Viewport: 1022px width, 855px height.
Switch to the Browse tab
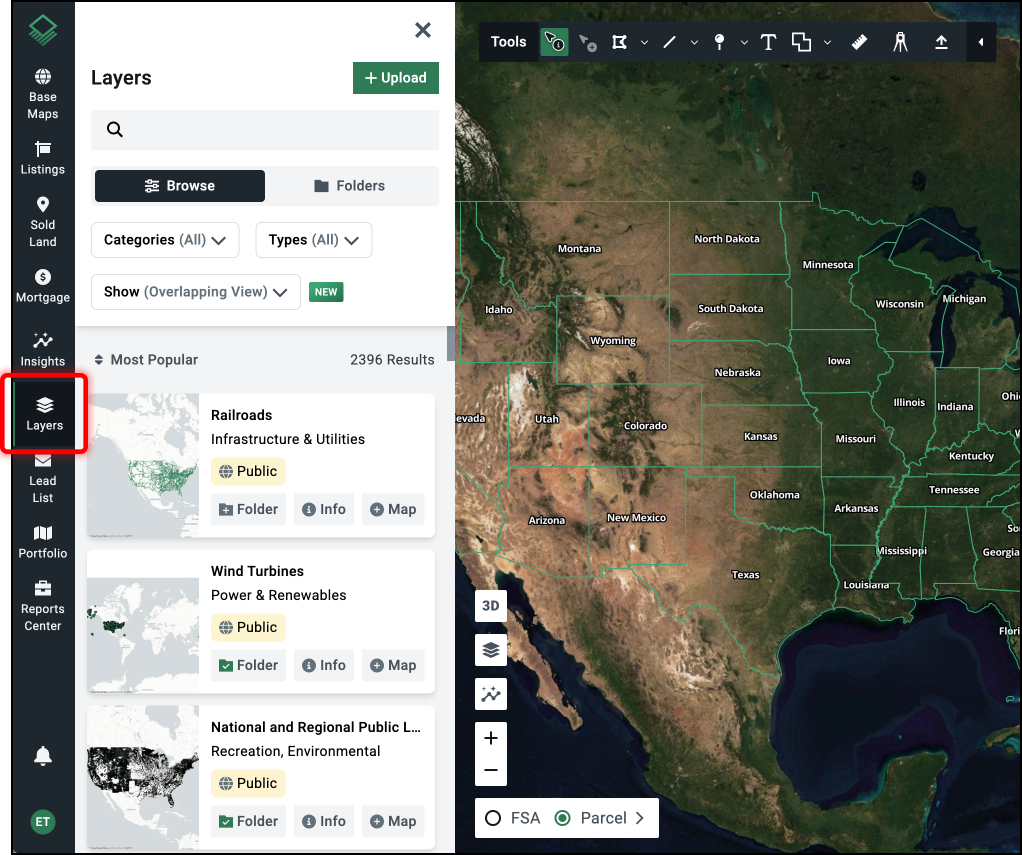tap(180, 186)
